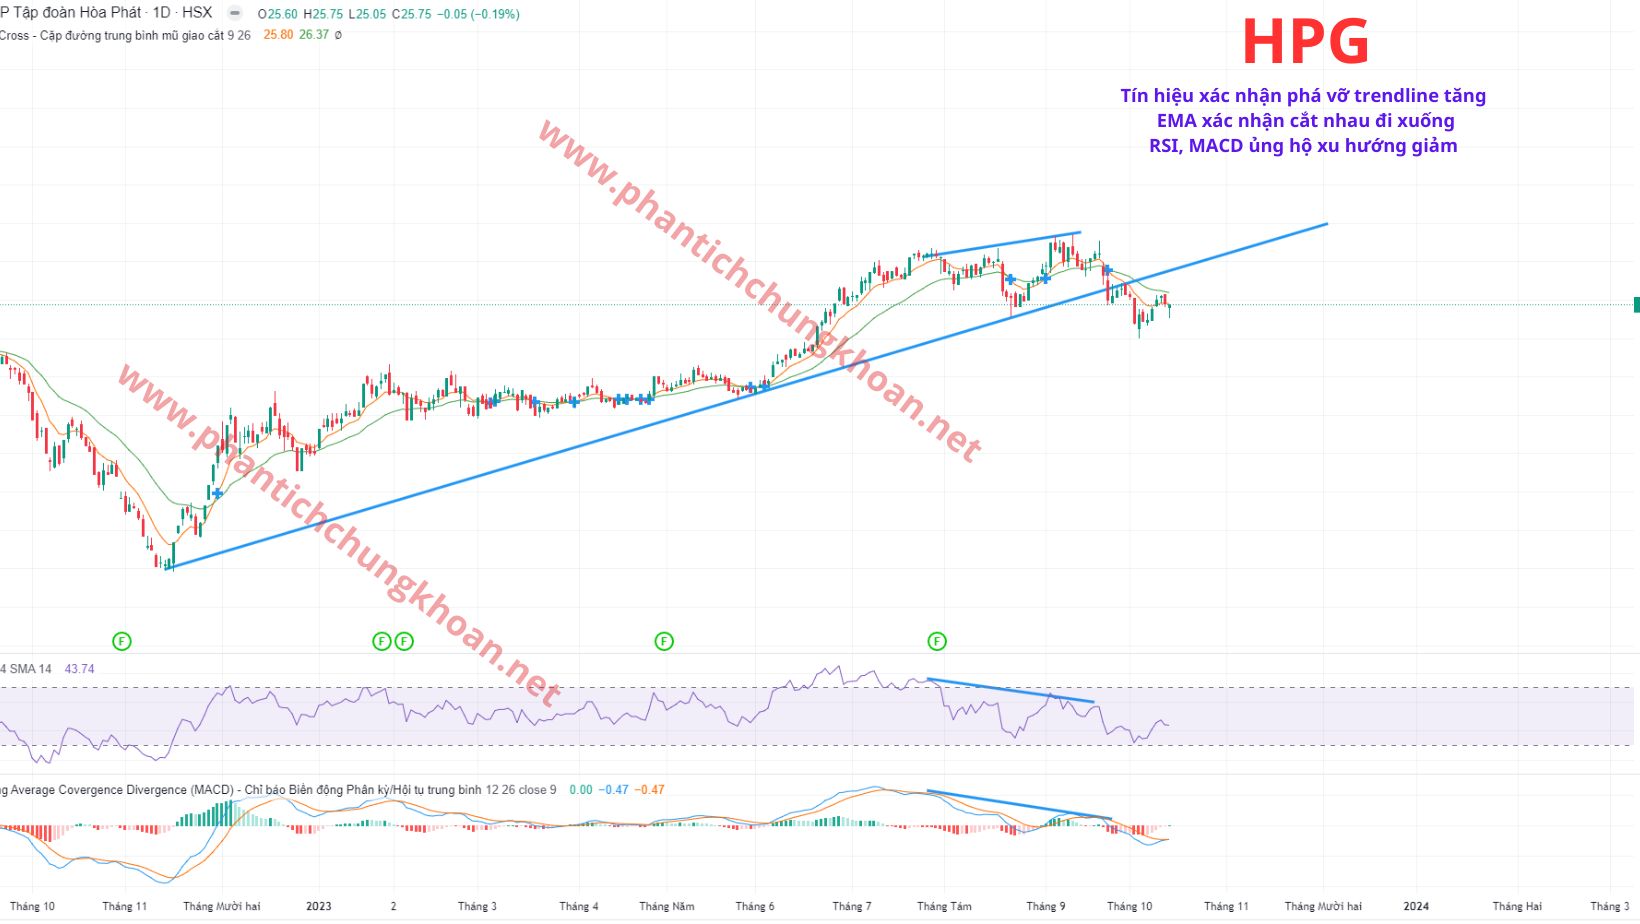Select the RSI divergence blue line
1640x924 pixels.
(1010, 690)
